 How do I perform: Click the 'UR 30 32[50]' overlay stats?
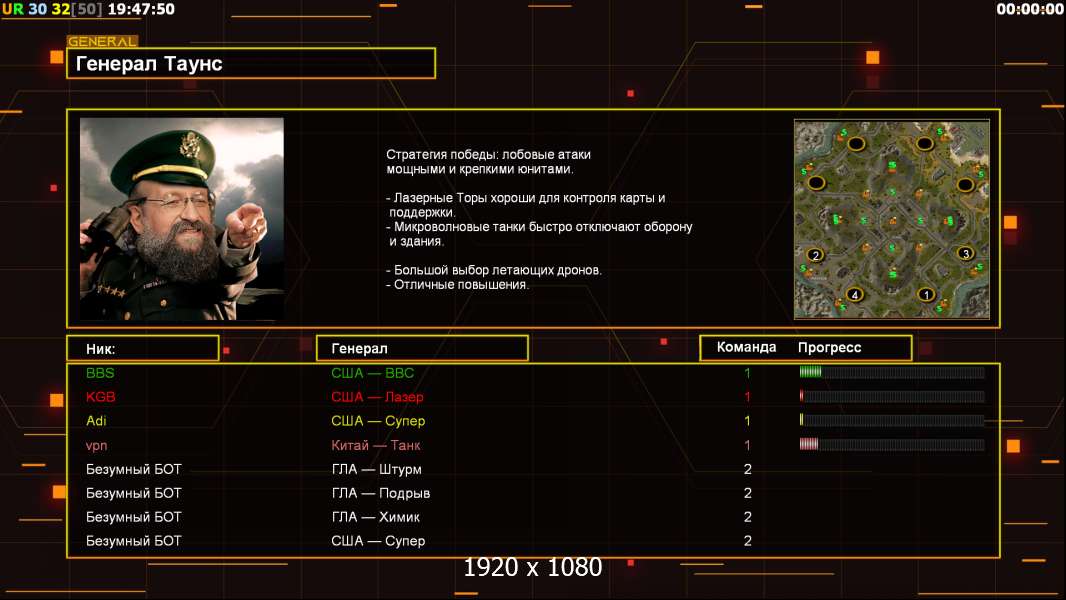click(52, 9)
